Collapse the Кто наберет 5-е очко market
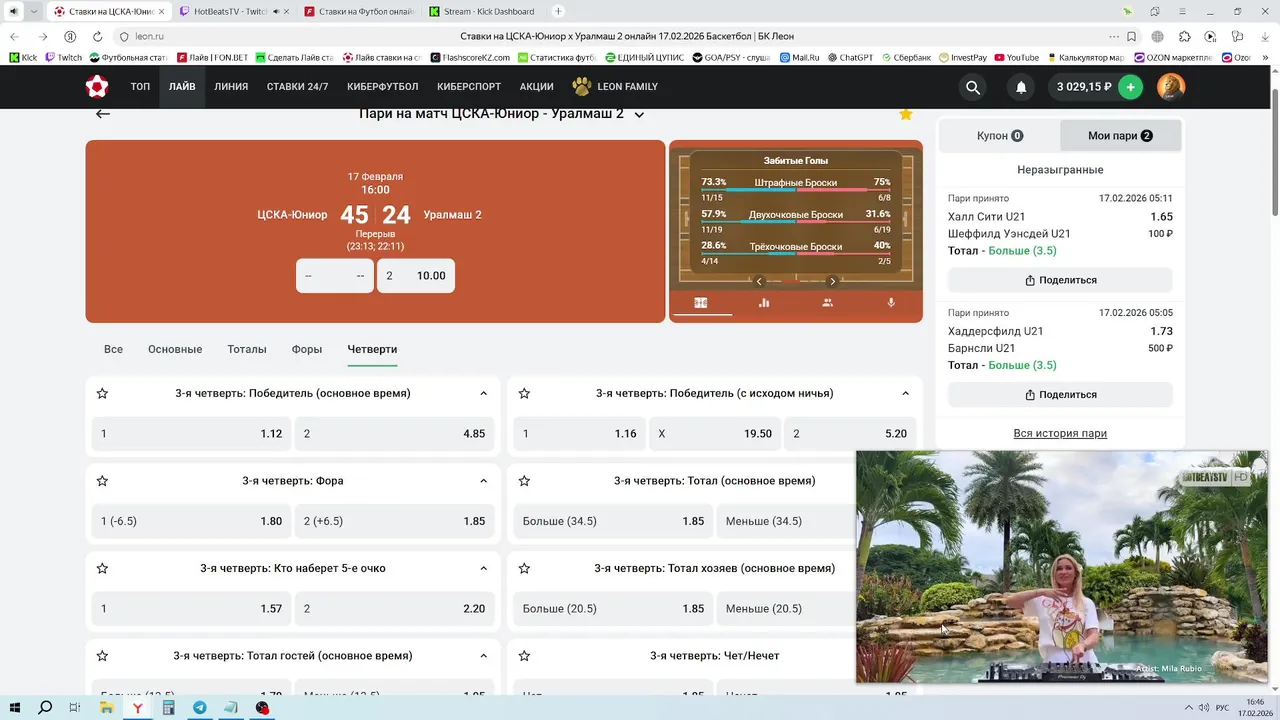 tap(483, 568)
